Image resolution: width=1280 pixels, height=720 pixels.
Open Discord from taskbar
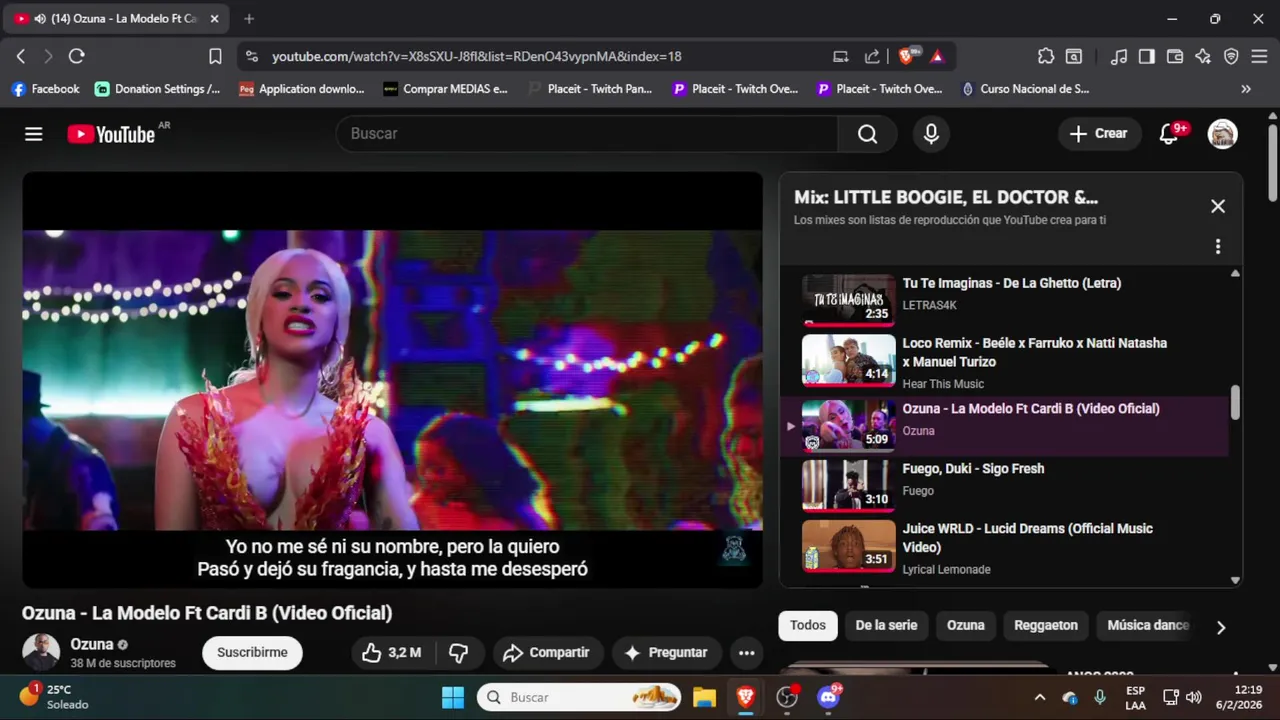pos(829,697)
